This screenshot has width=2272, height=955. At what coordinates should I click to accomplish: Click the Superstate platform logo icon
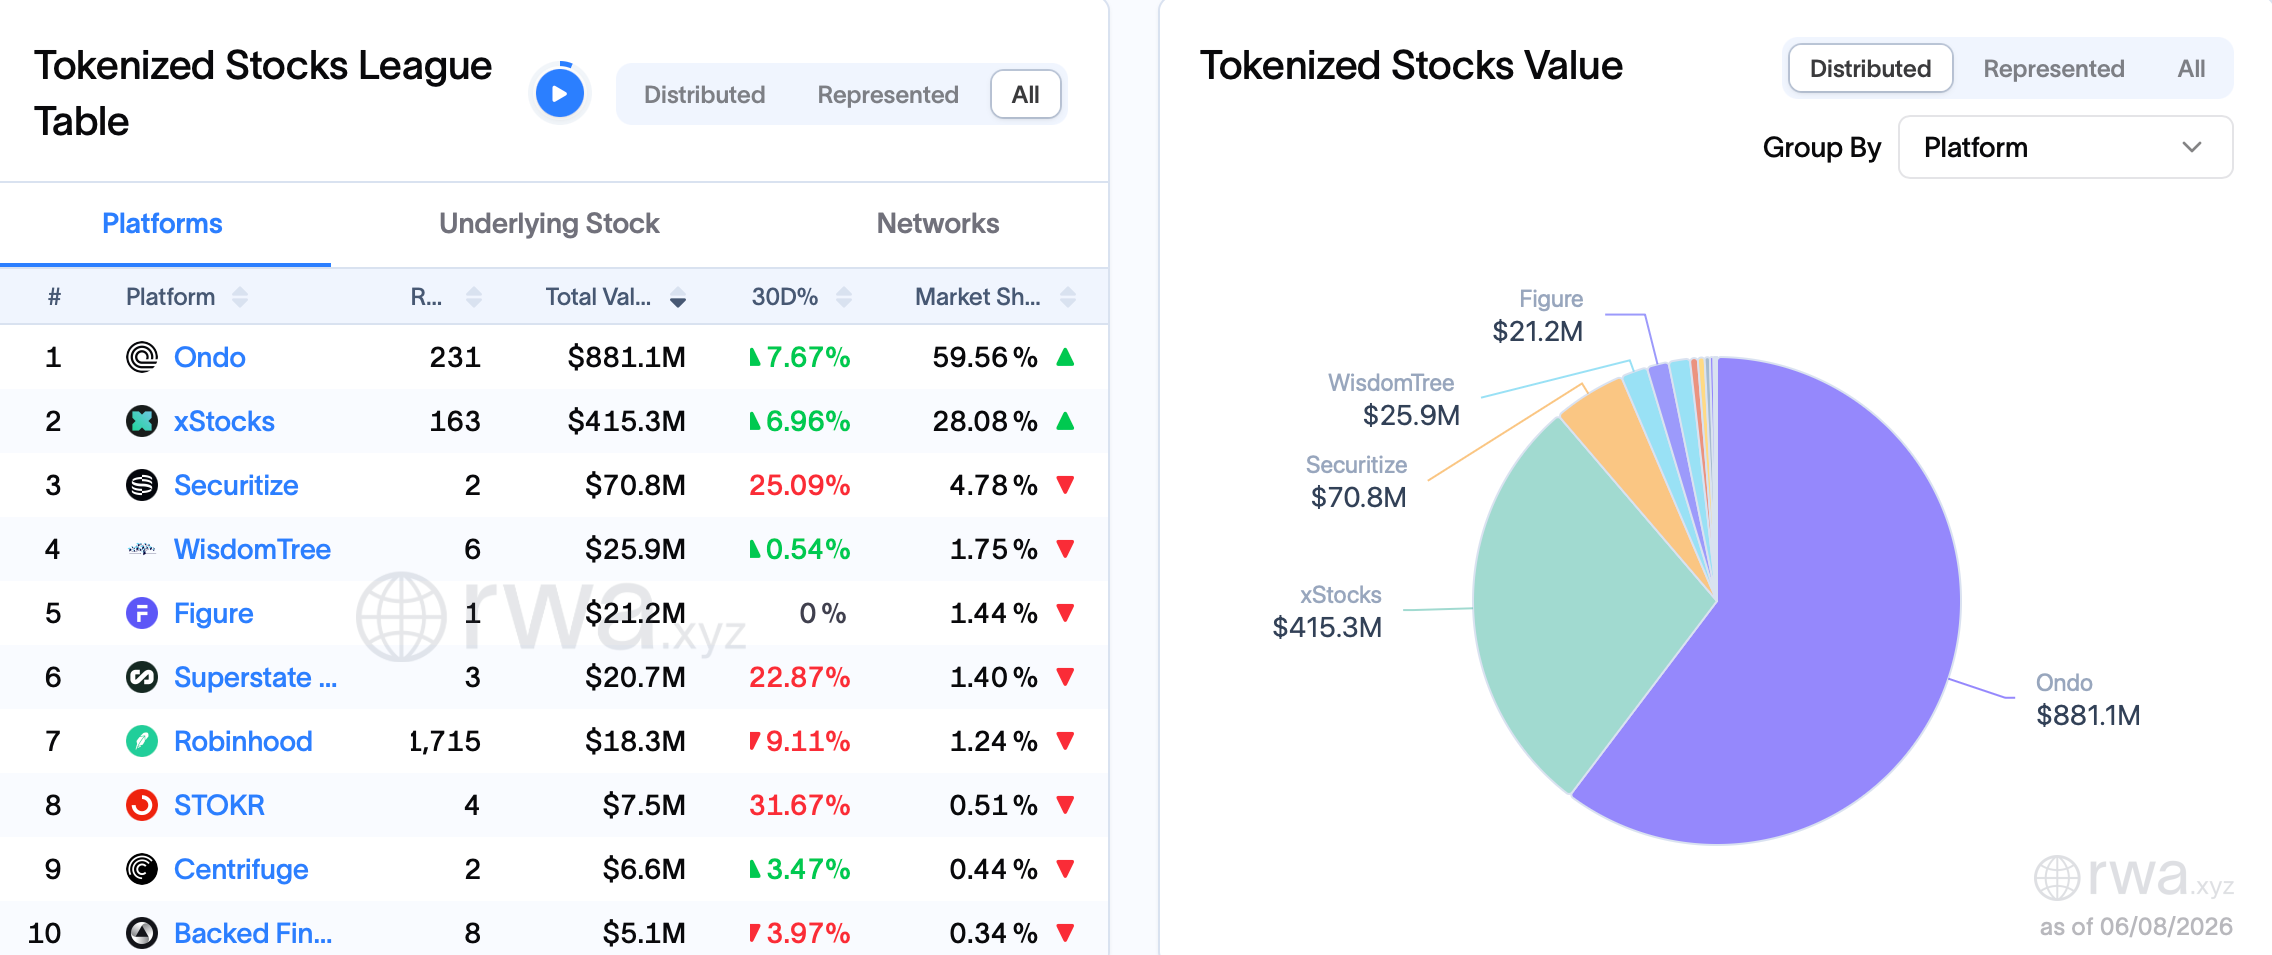(142, 677)
